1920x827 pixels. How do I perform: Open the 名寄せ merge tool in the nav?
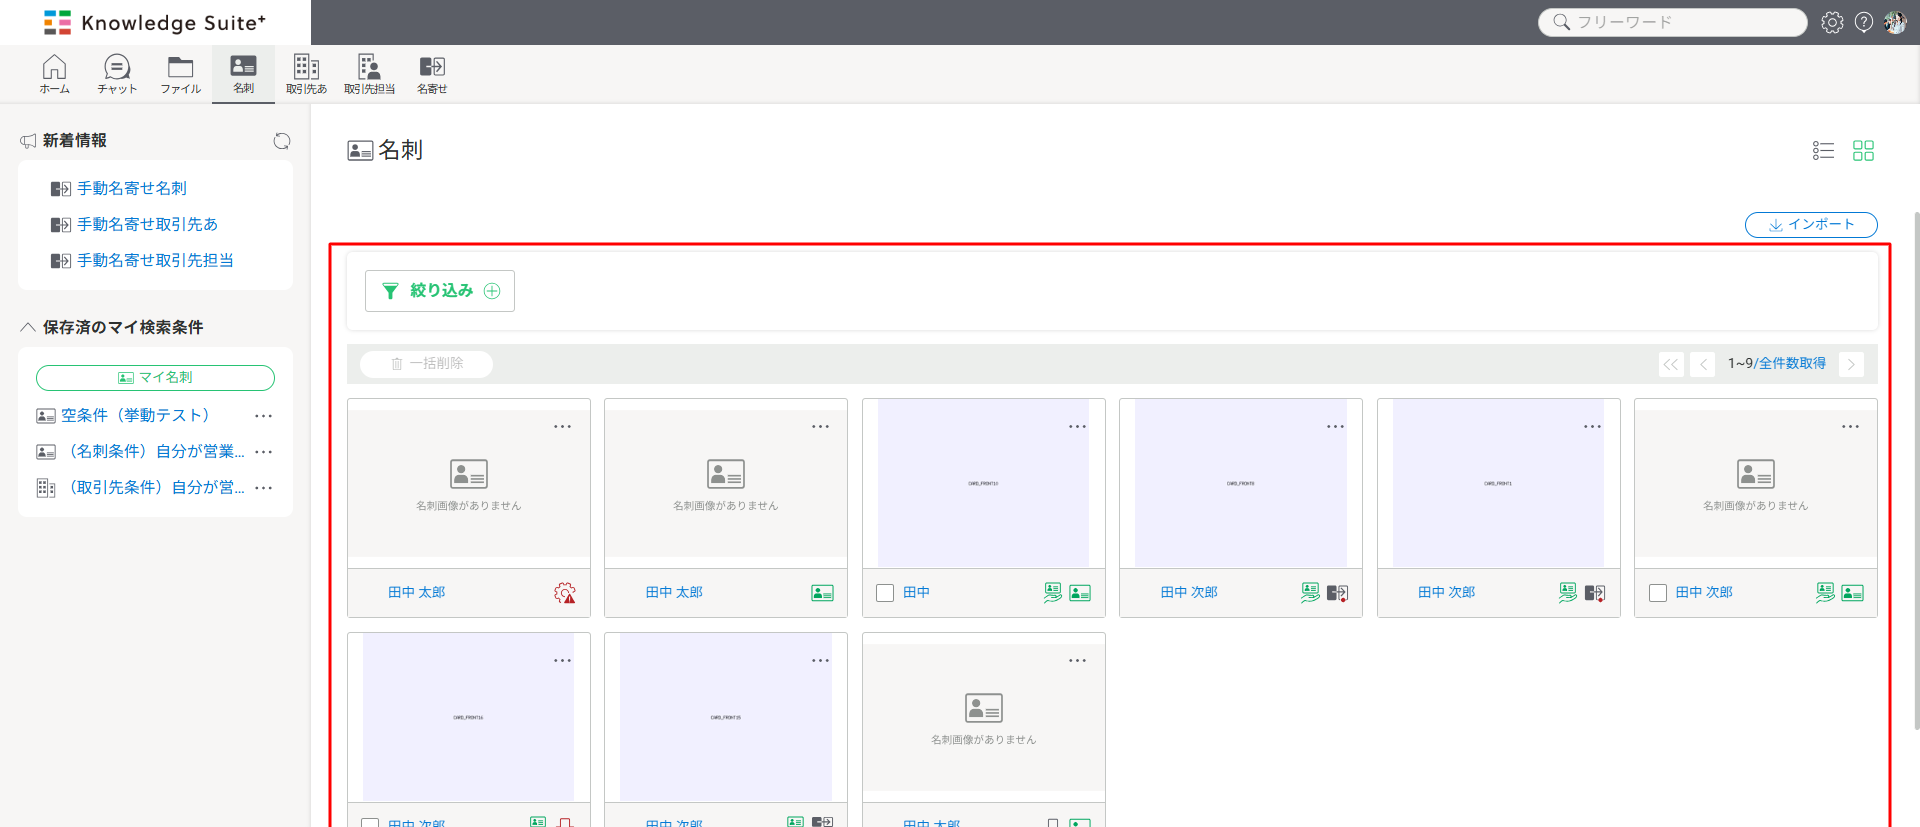tap(432, 74)
